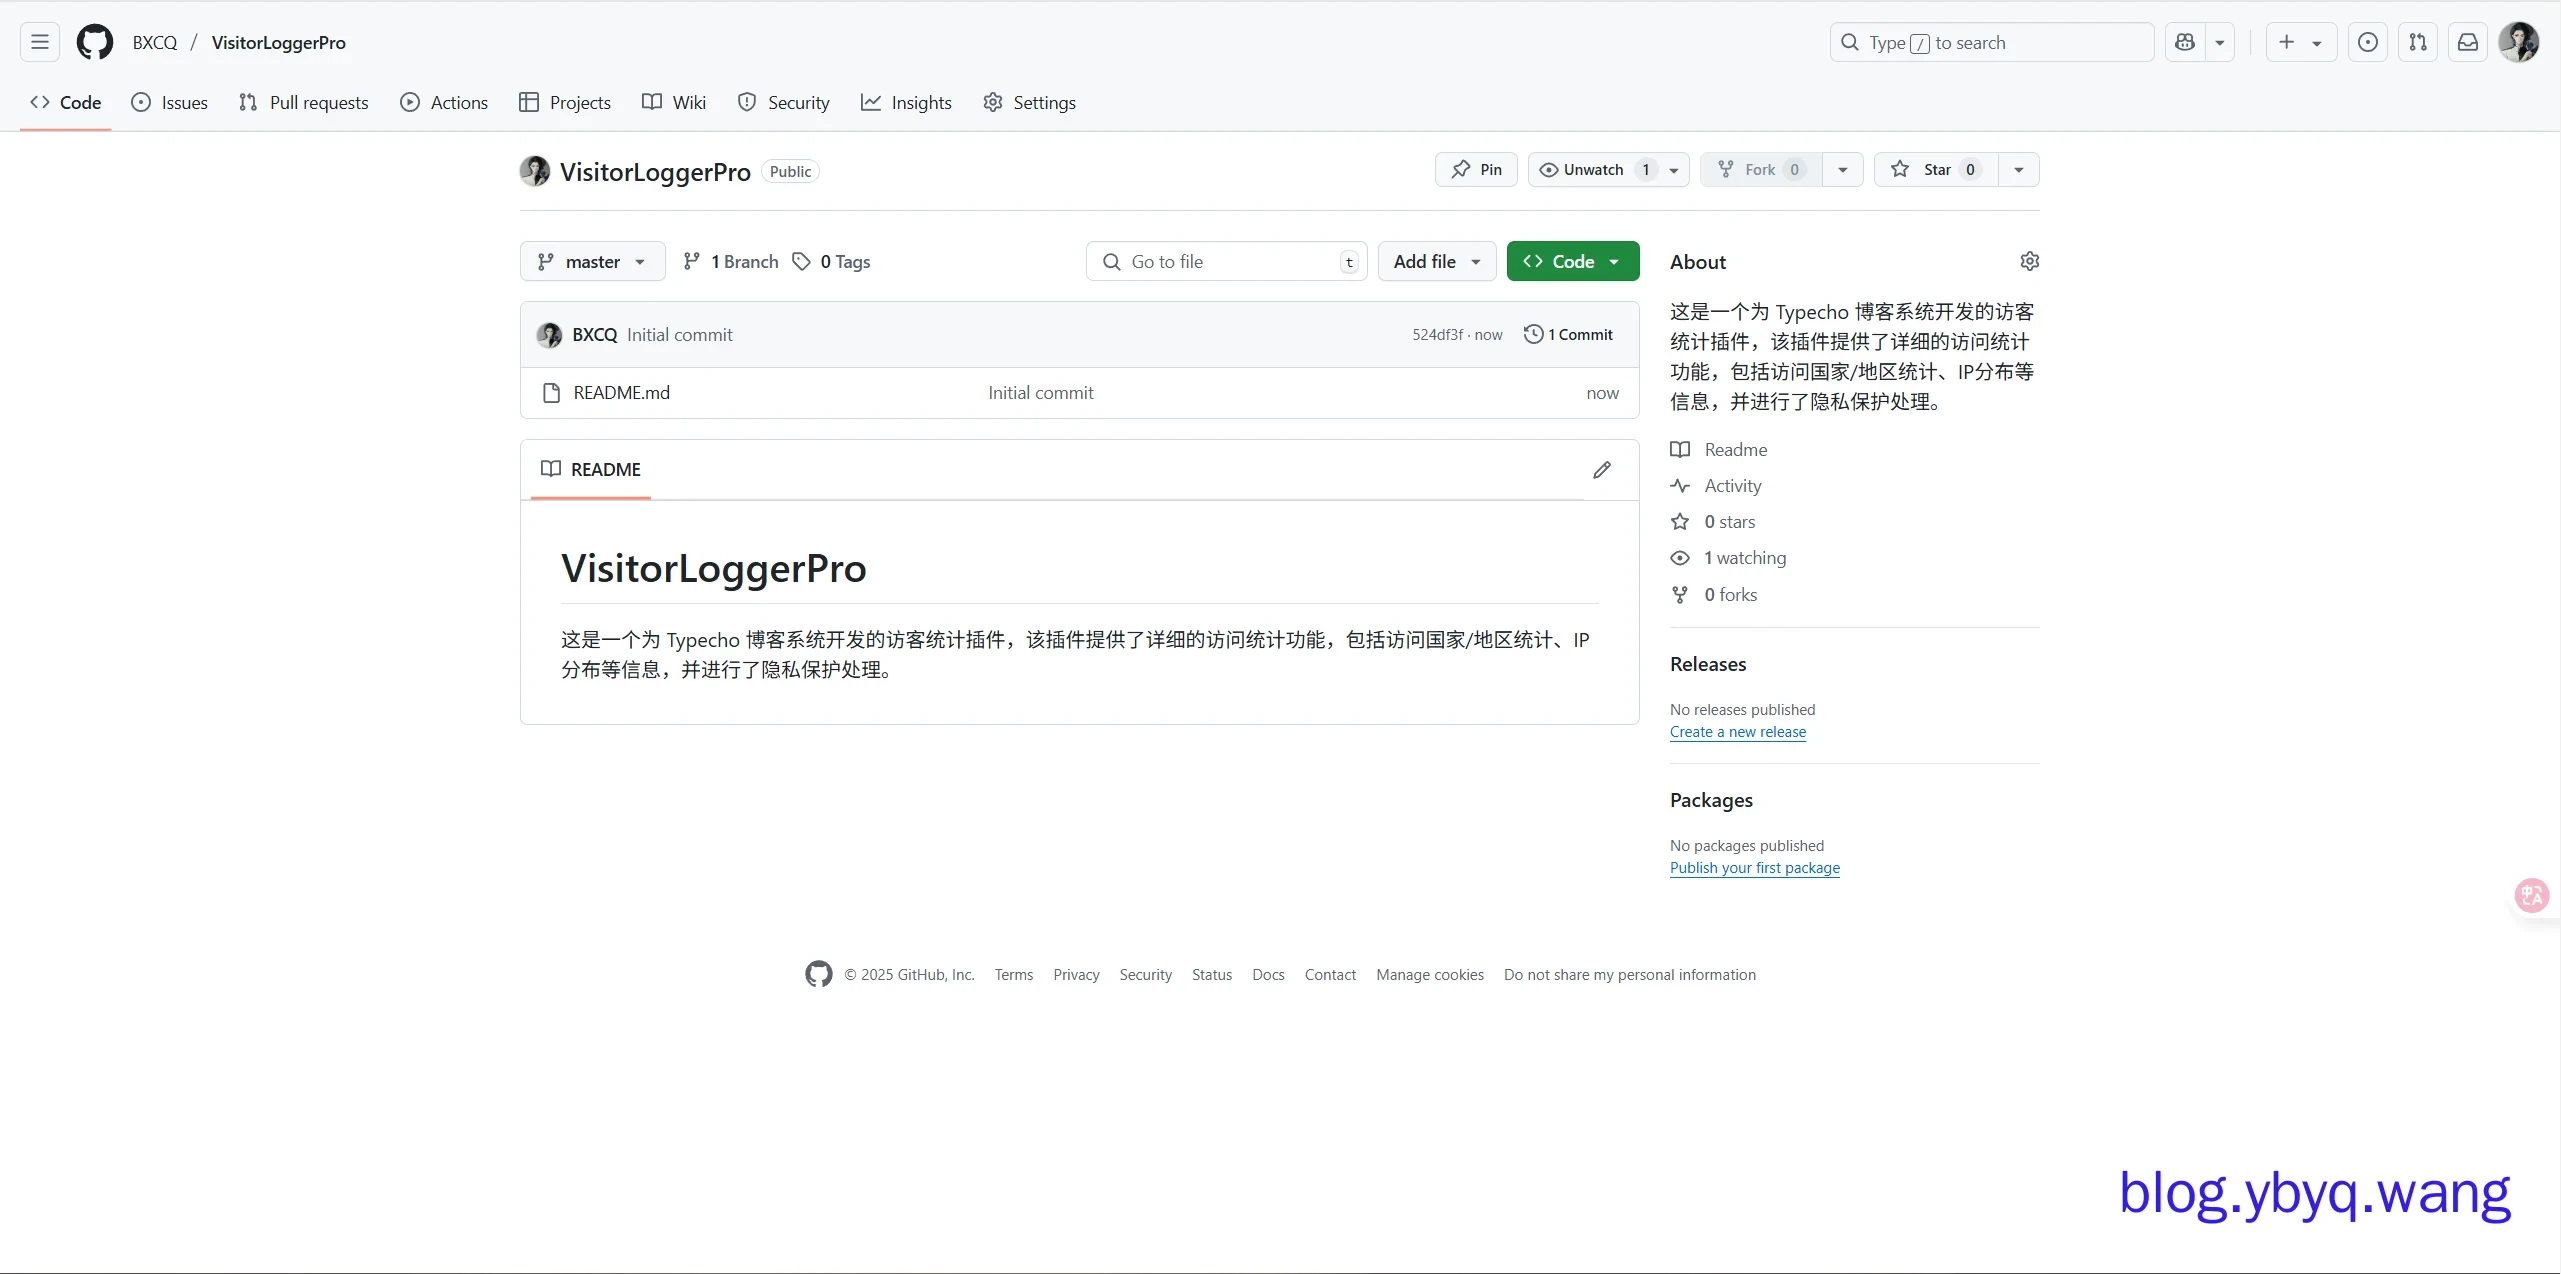Open the master branch selector
Screen dimensions: 2561x1274
(592, 261)
